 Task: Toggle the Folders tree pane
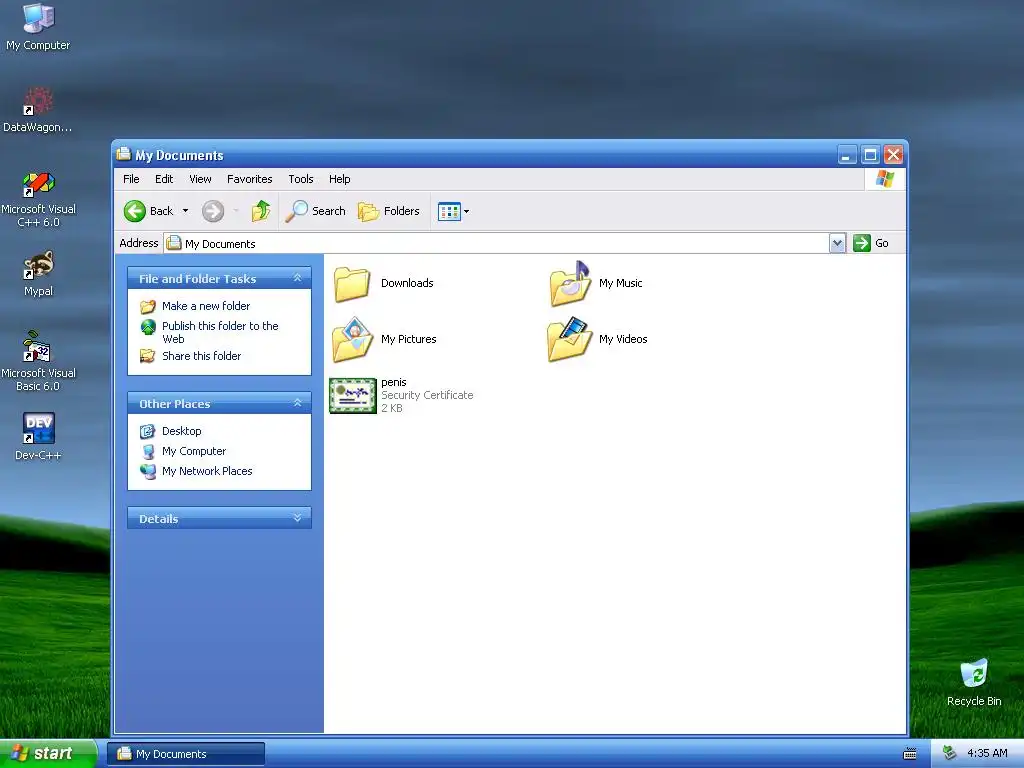pos(389,211)
